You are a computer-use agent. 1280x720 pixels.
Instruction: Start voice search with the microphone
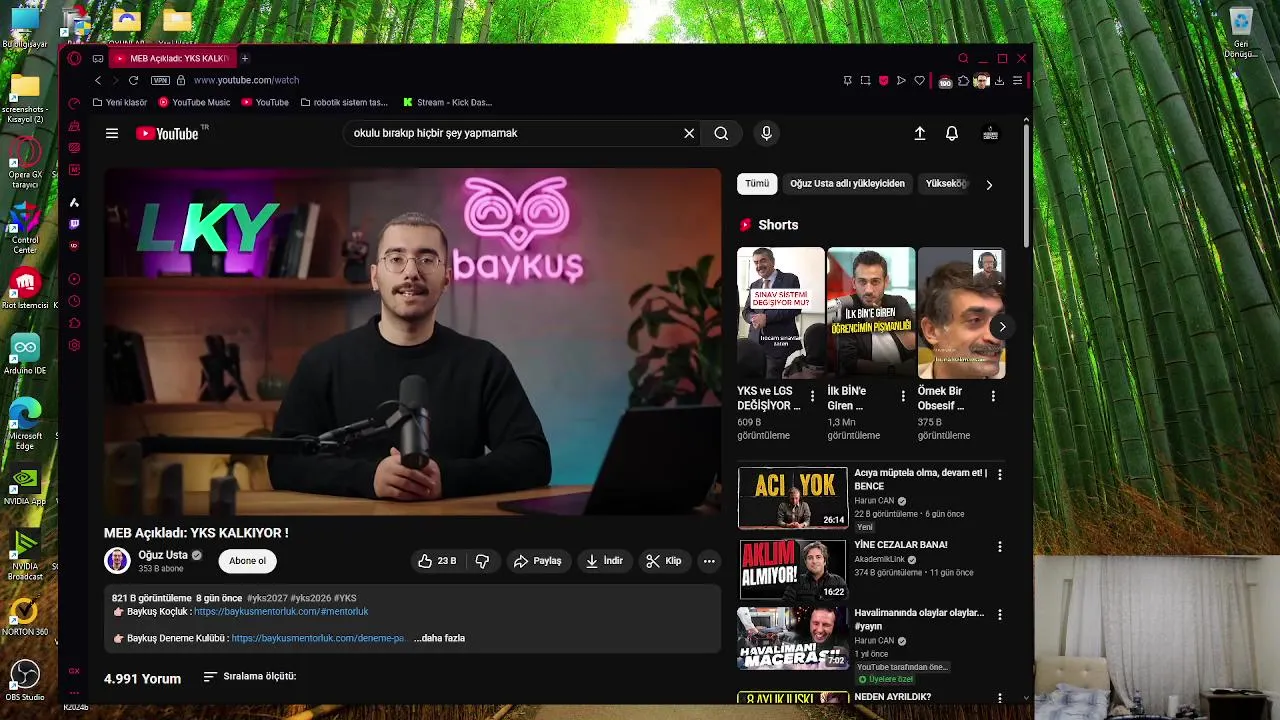point(766,133)
